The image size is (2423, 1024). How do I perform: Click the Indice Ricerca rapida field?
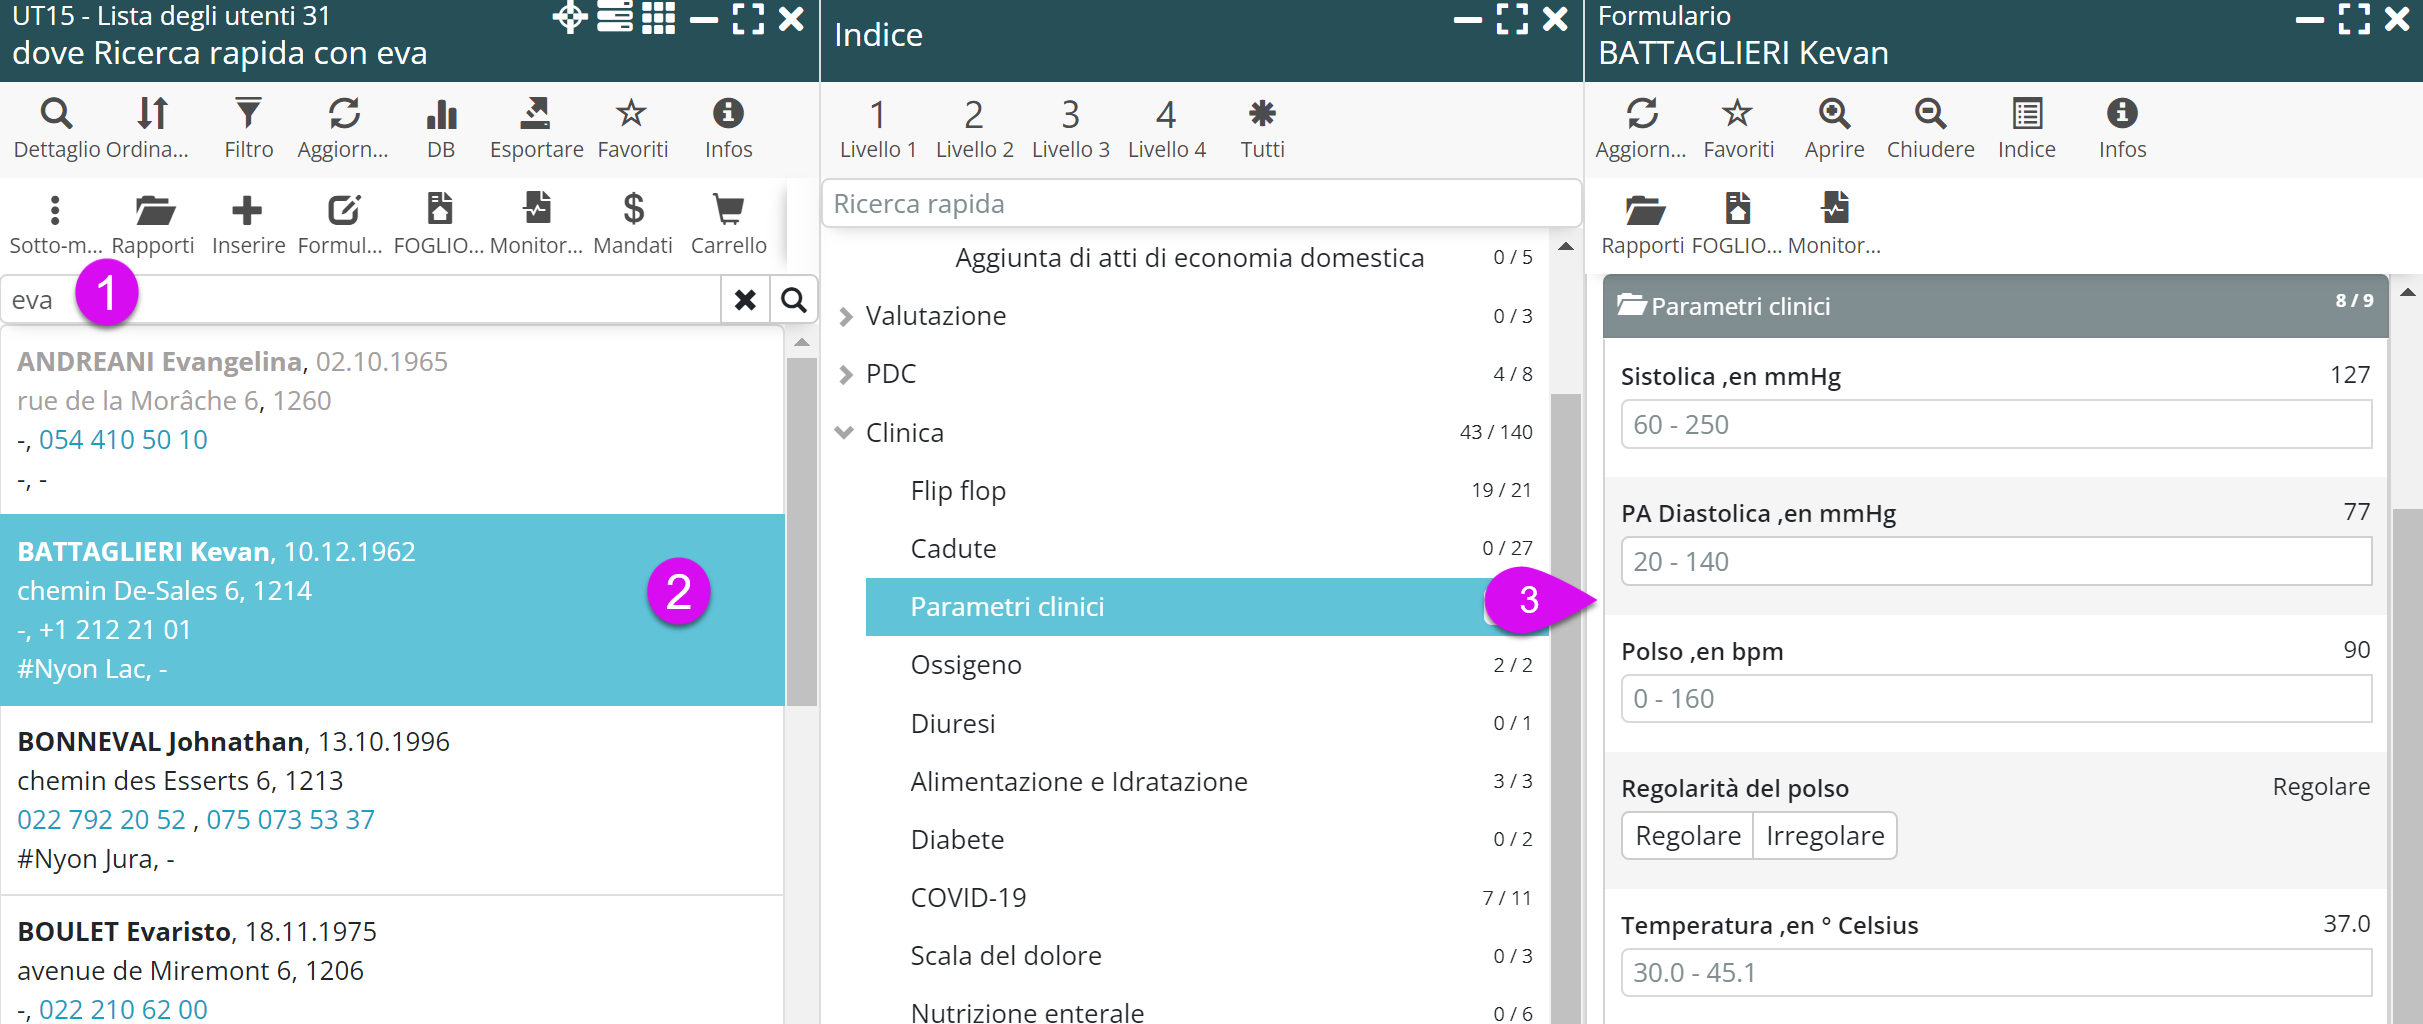[1200, 204]
